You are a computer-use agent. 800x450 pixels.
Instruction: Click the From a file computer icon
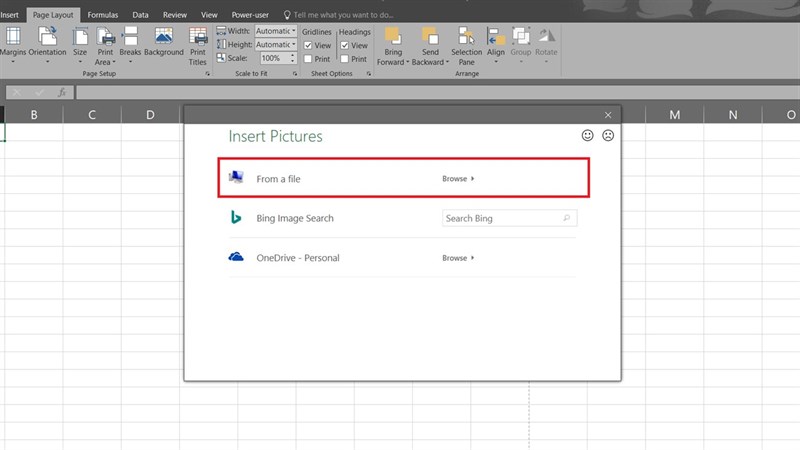coord(236,177)
